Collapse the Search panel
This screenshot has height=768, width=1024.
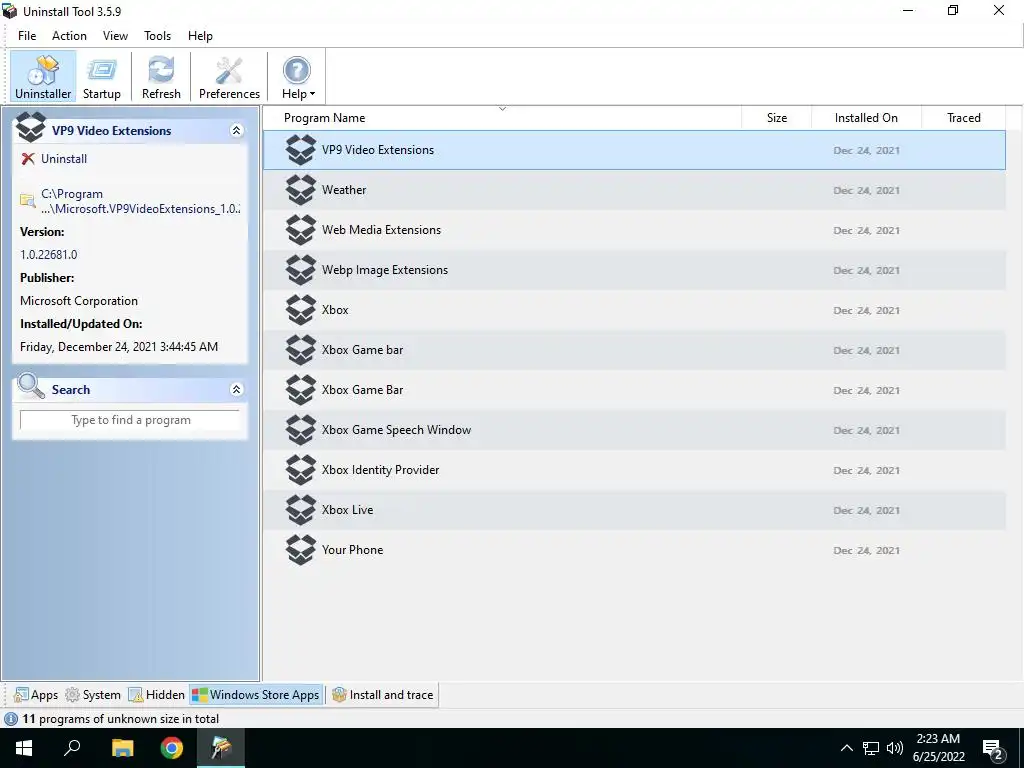click(x=236, y=390)
